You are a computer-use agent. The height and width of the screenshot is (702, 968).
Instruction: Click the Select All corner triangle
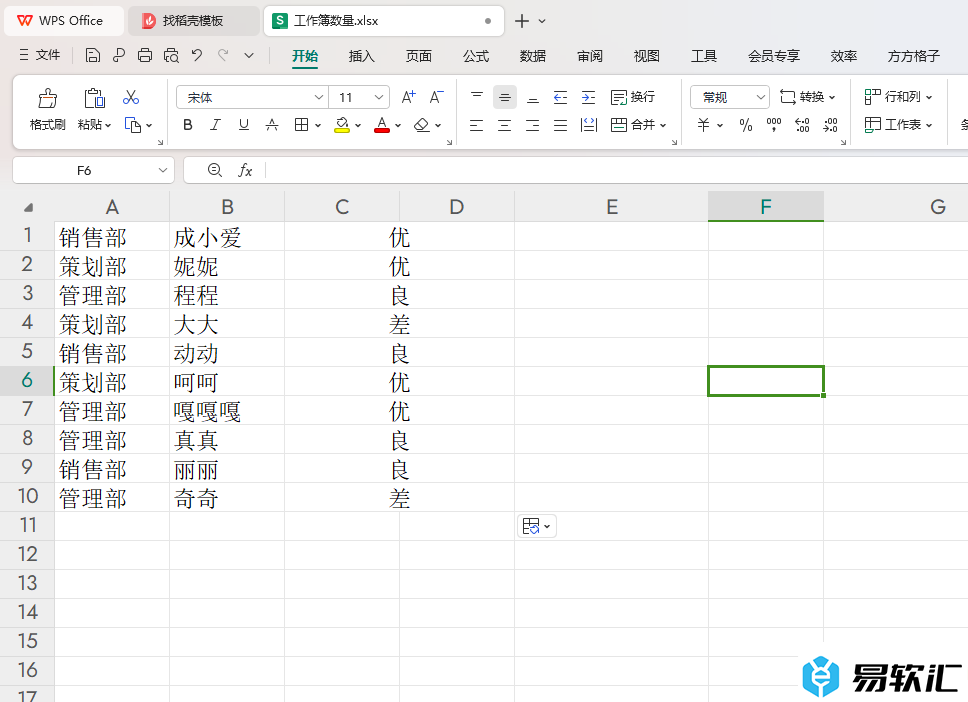click(28, 207)
